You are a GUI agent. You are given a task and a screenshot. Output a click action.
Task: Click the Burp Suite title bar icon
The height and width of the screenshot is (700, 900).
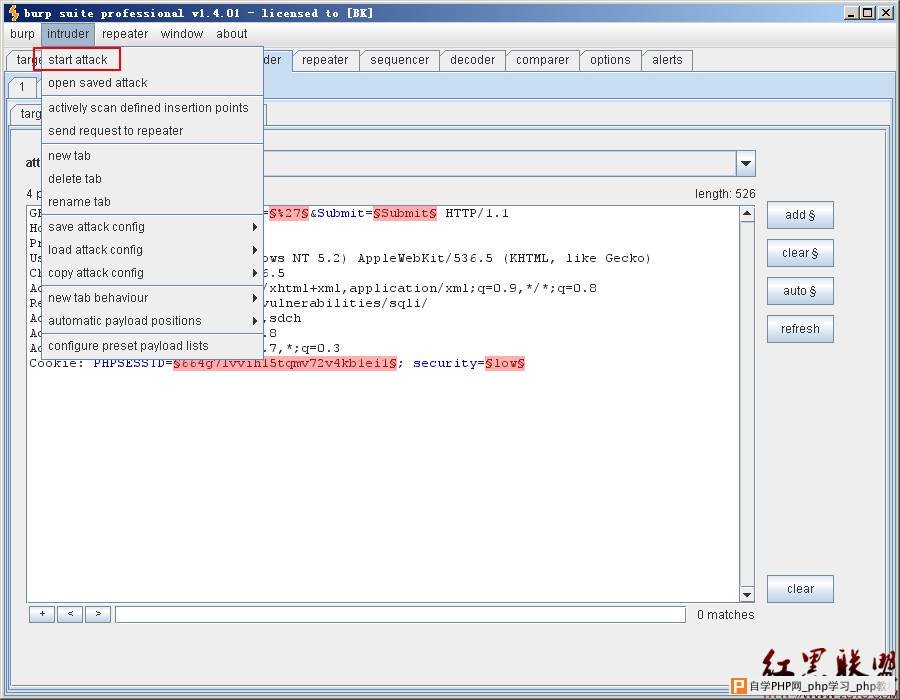click(14, 13)
